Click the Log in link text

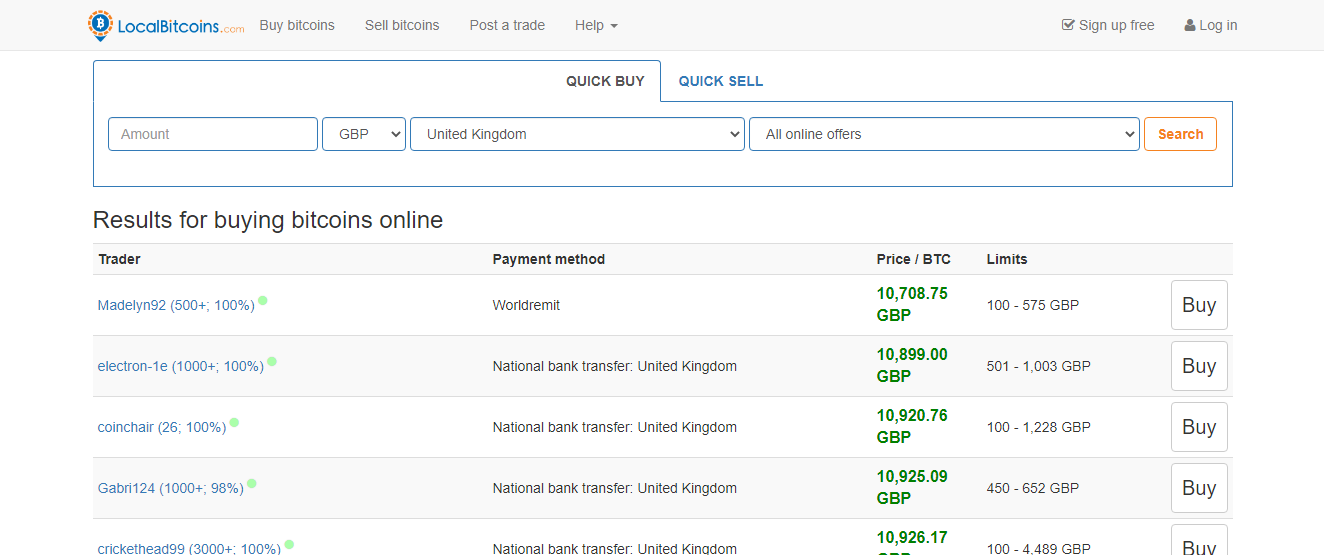tap(1218, 25)
